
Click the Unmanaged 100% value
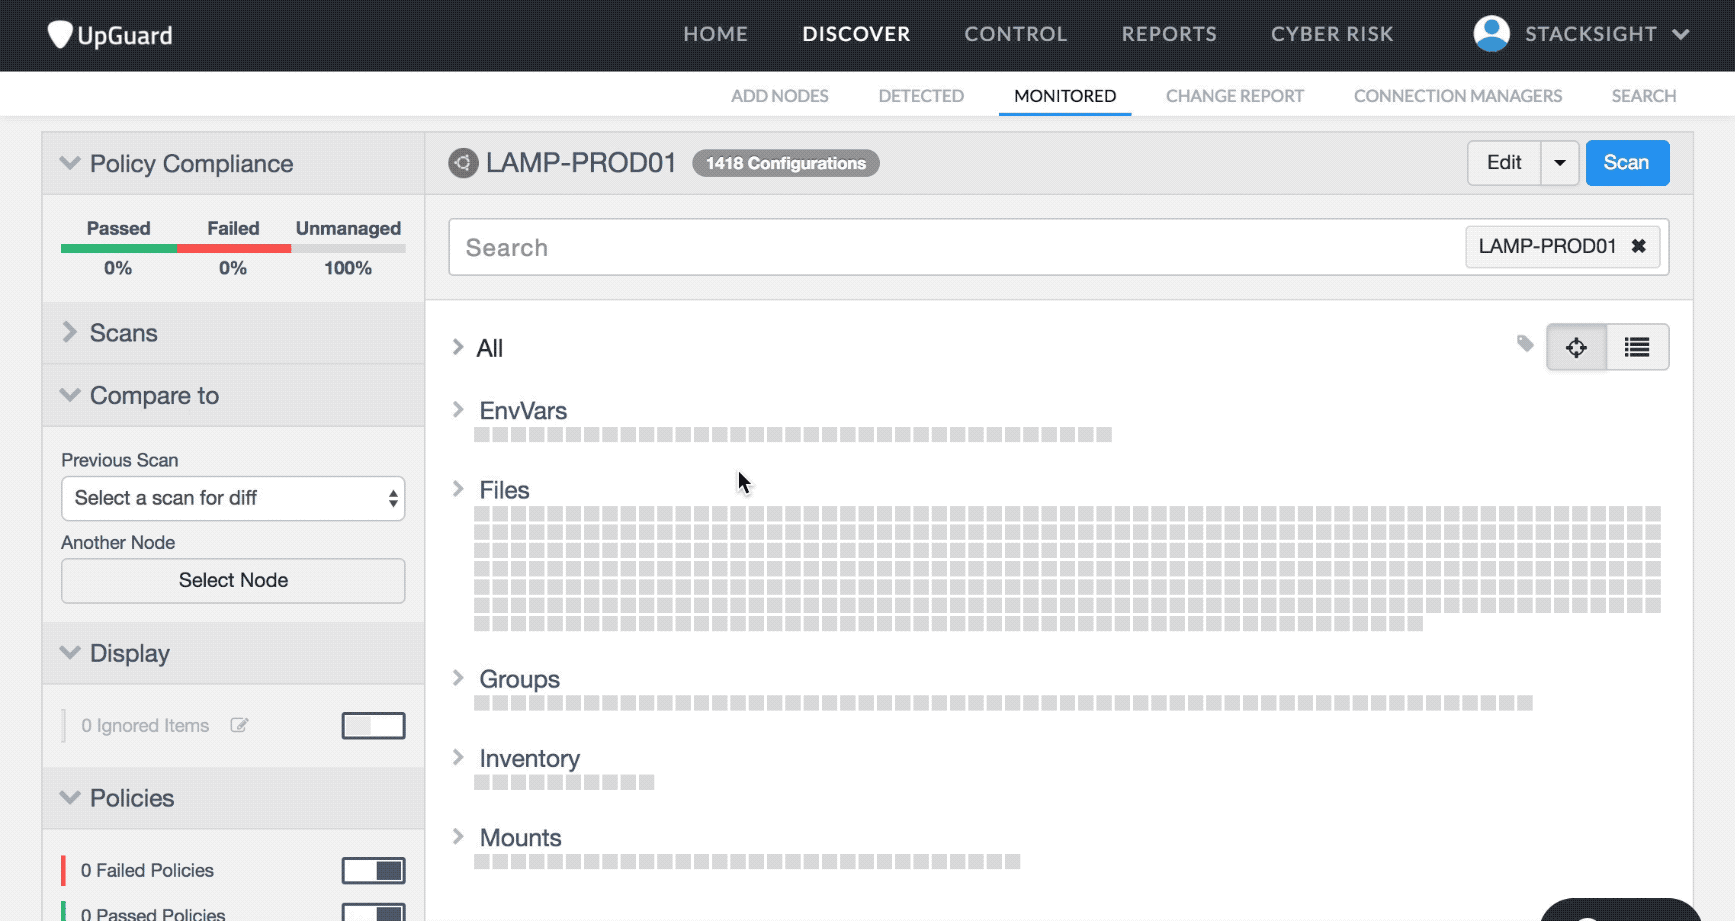[348, 268]
